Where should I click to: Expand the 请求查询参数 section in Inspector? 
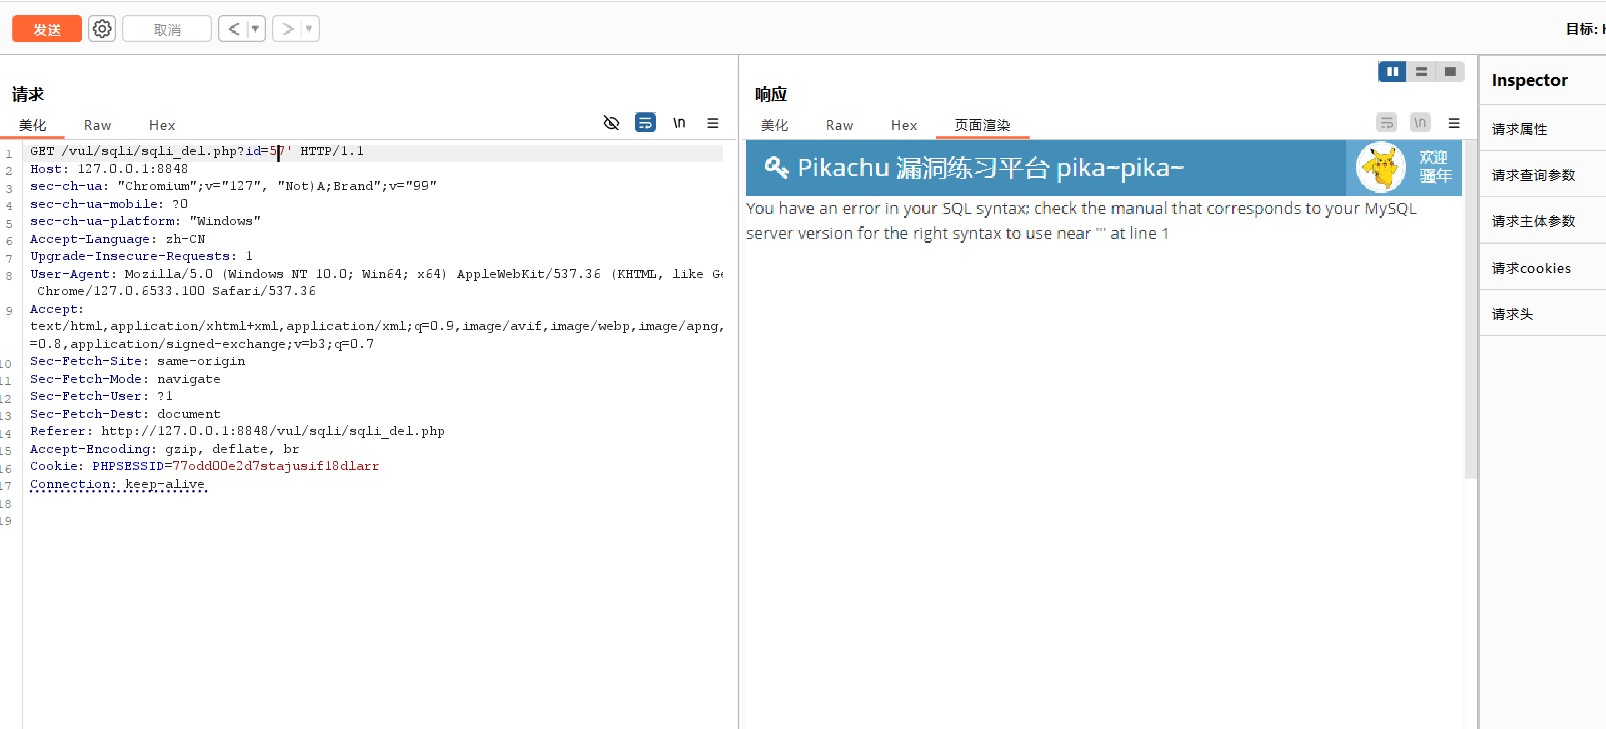coord(1533,175)
